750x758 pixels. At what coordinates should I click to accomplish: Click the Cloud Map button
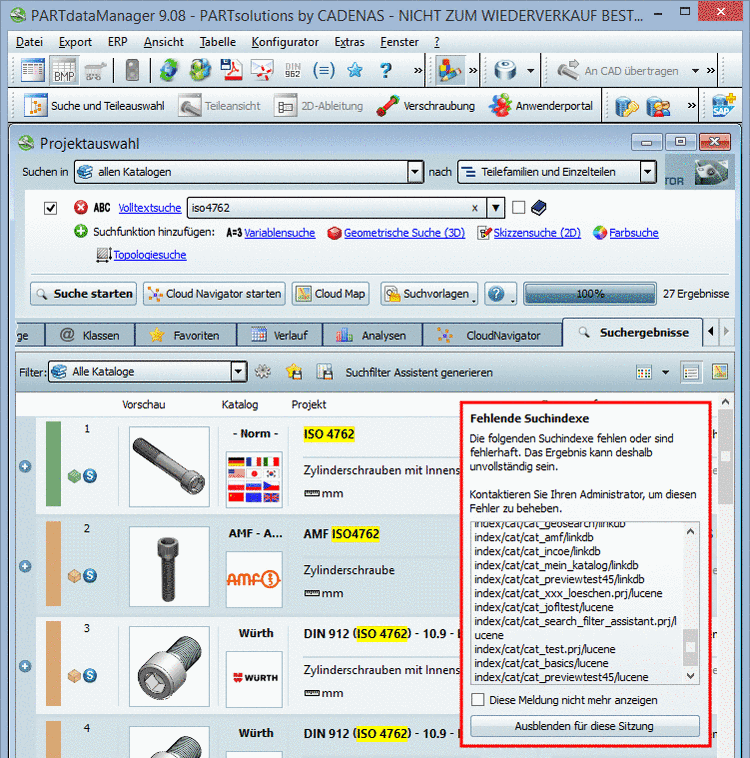(331, 293)
